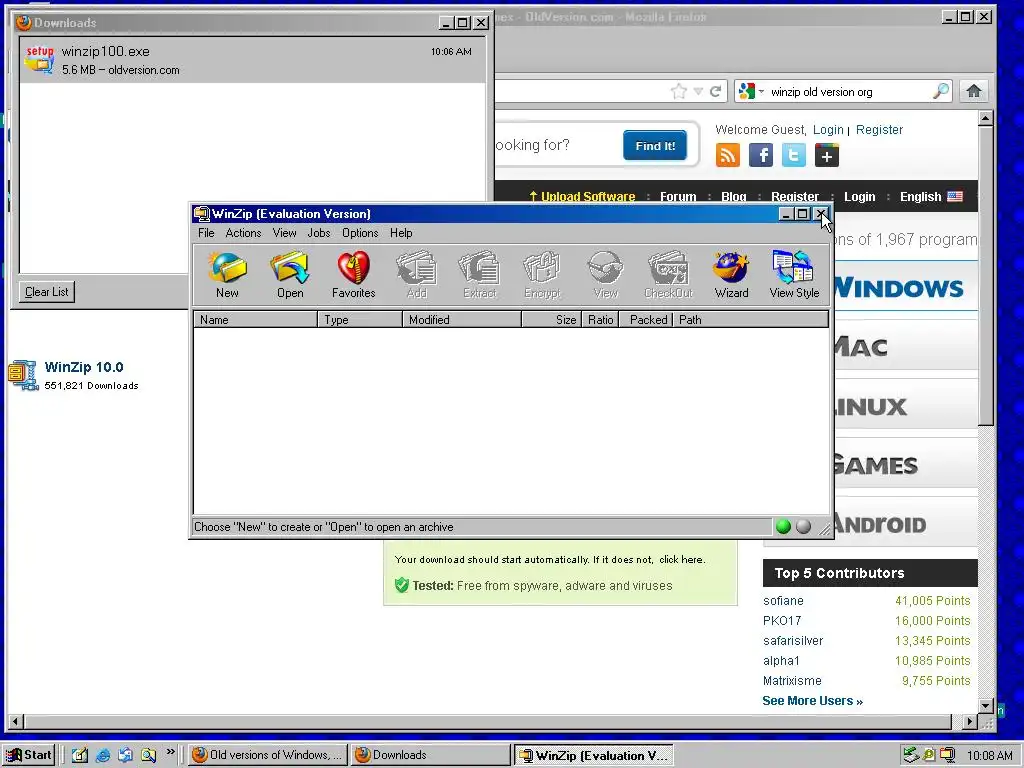Click the Upload Software link

click(x=582, y=197)
